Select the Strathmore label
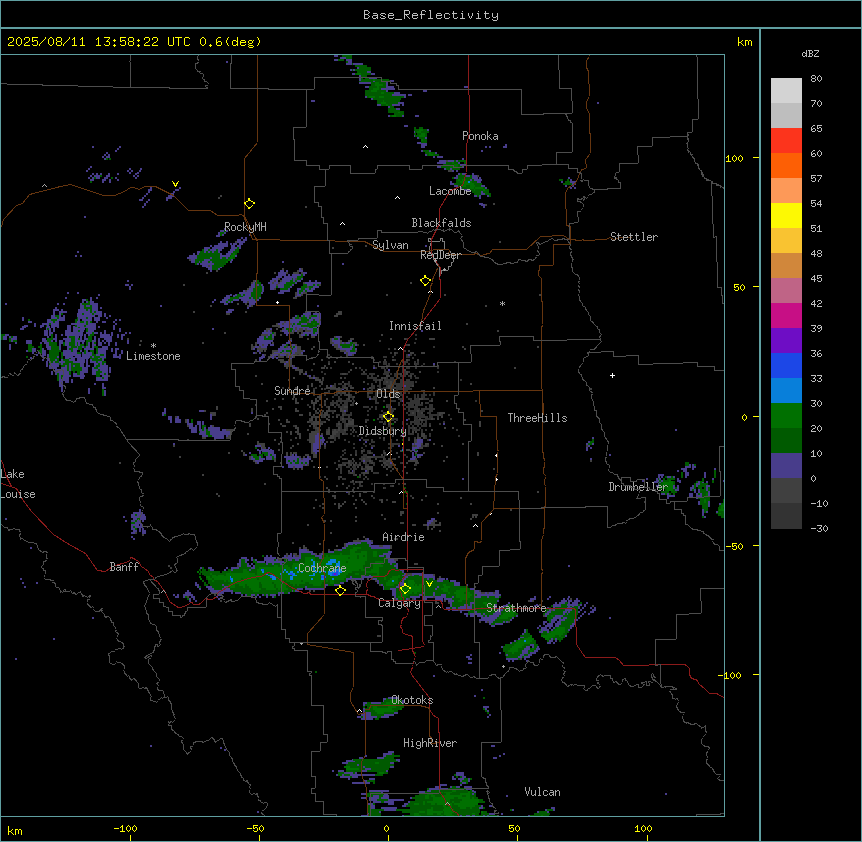Viewport: 862px width, 842px height. (x=516, y=608)
